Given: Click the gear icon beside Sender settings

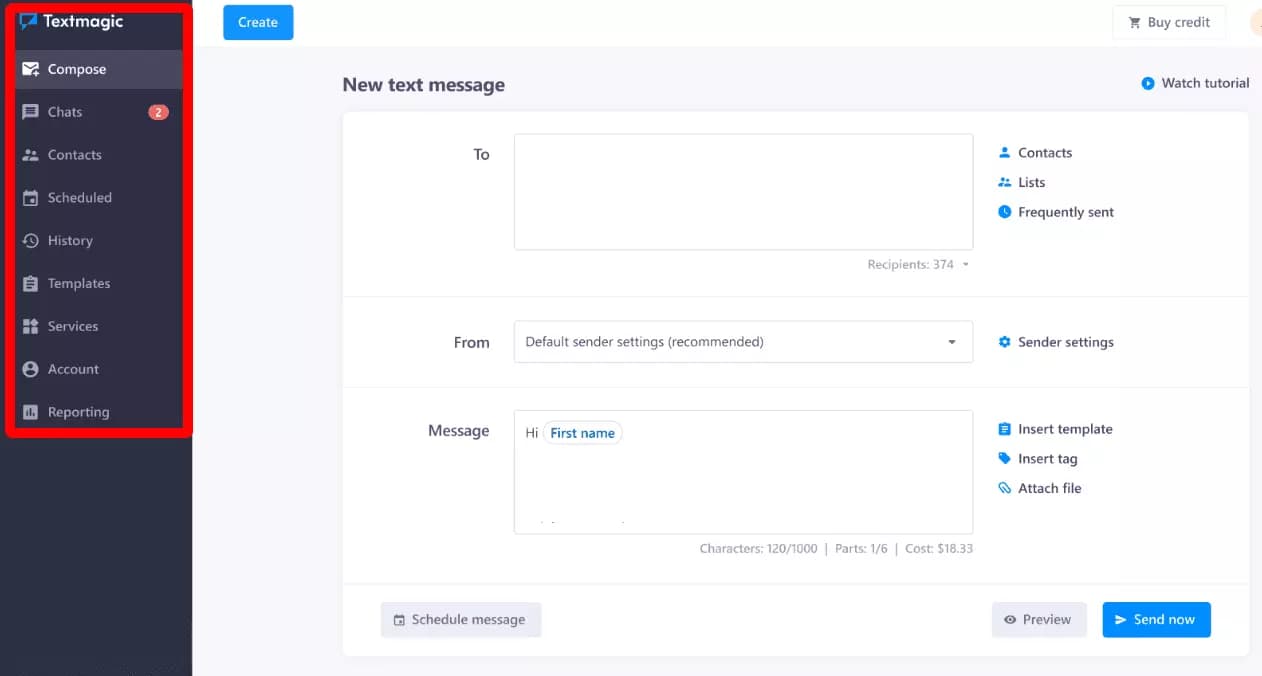Looking at the screenshot, I should coord(1005,342).
